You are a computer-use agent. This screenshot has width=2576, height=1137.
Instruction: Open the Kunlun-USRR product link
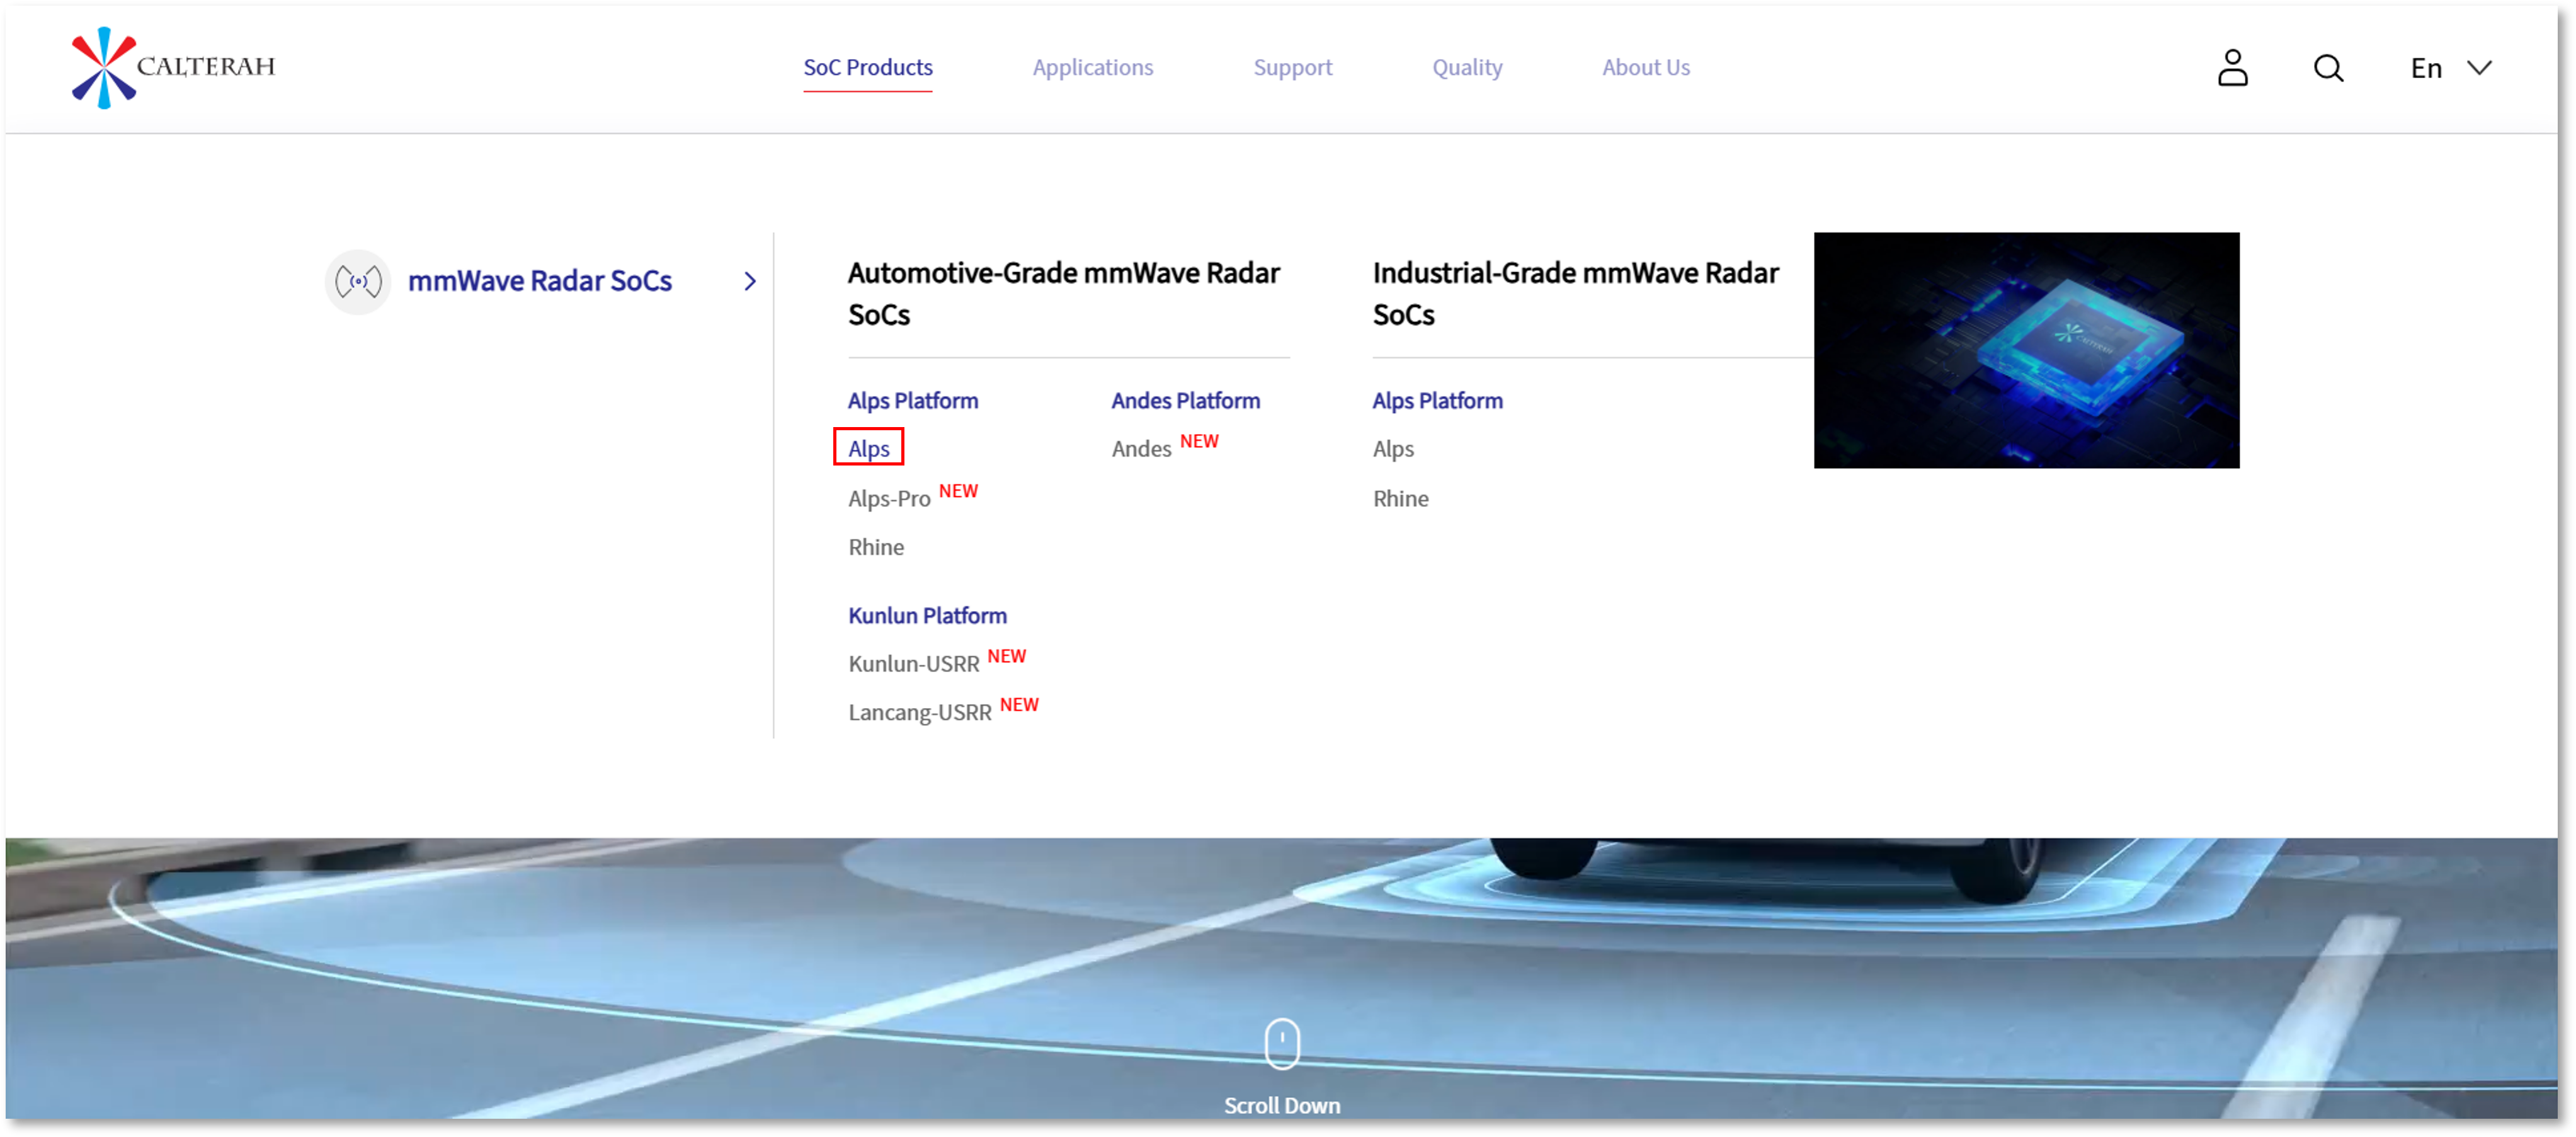click(x=913, y=663)
